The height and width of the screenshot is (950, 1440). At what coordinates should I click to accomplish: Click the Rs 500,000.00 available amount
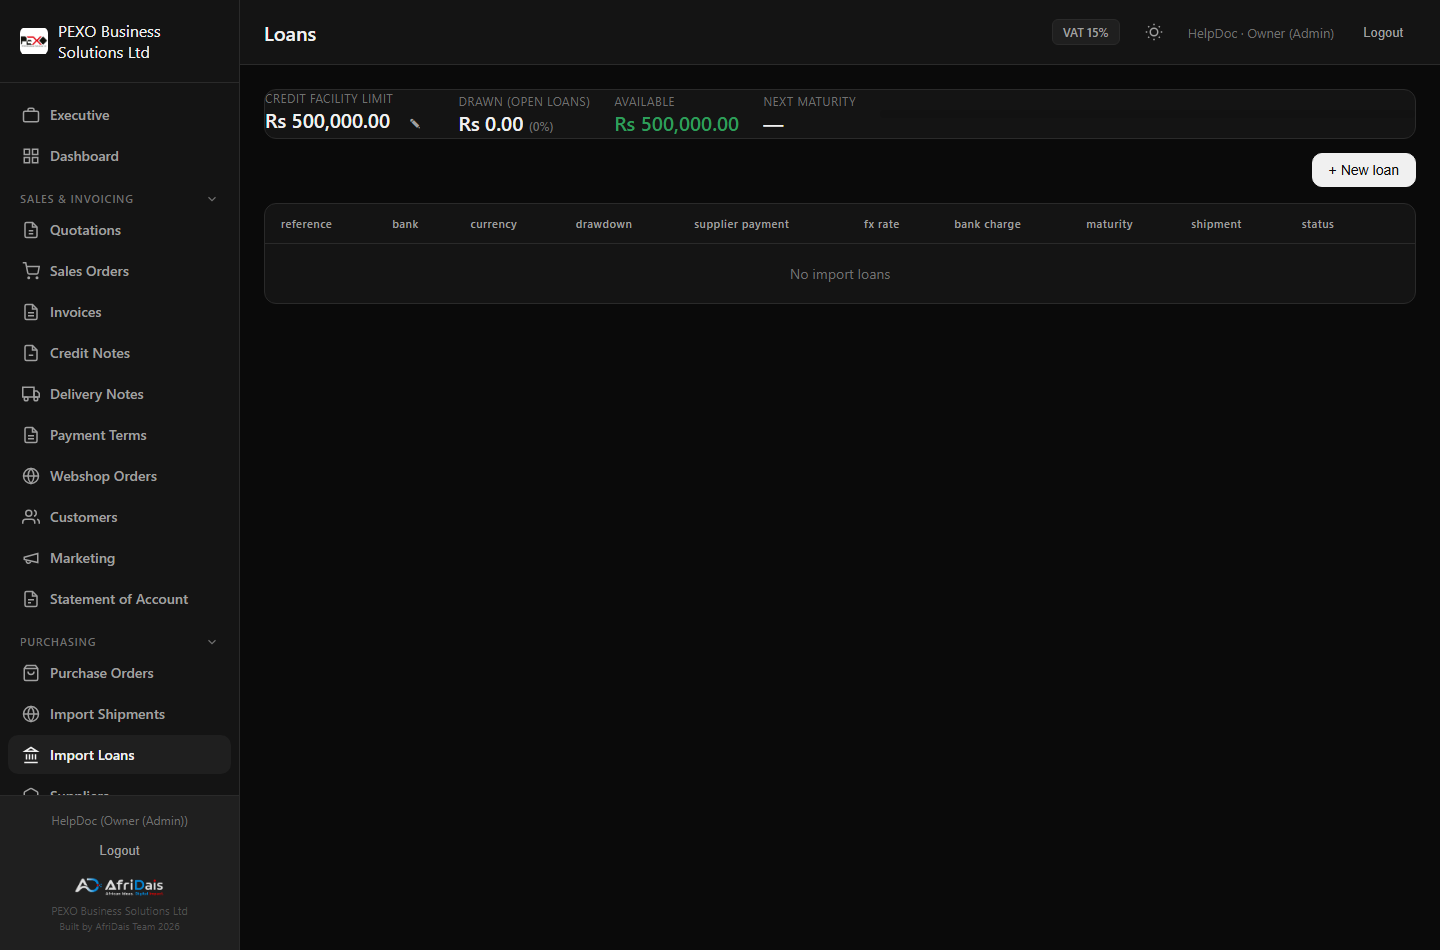tap(676, 124)
